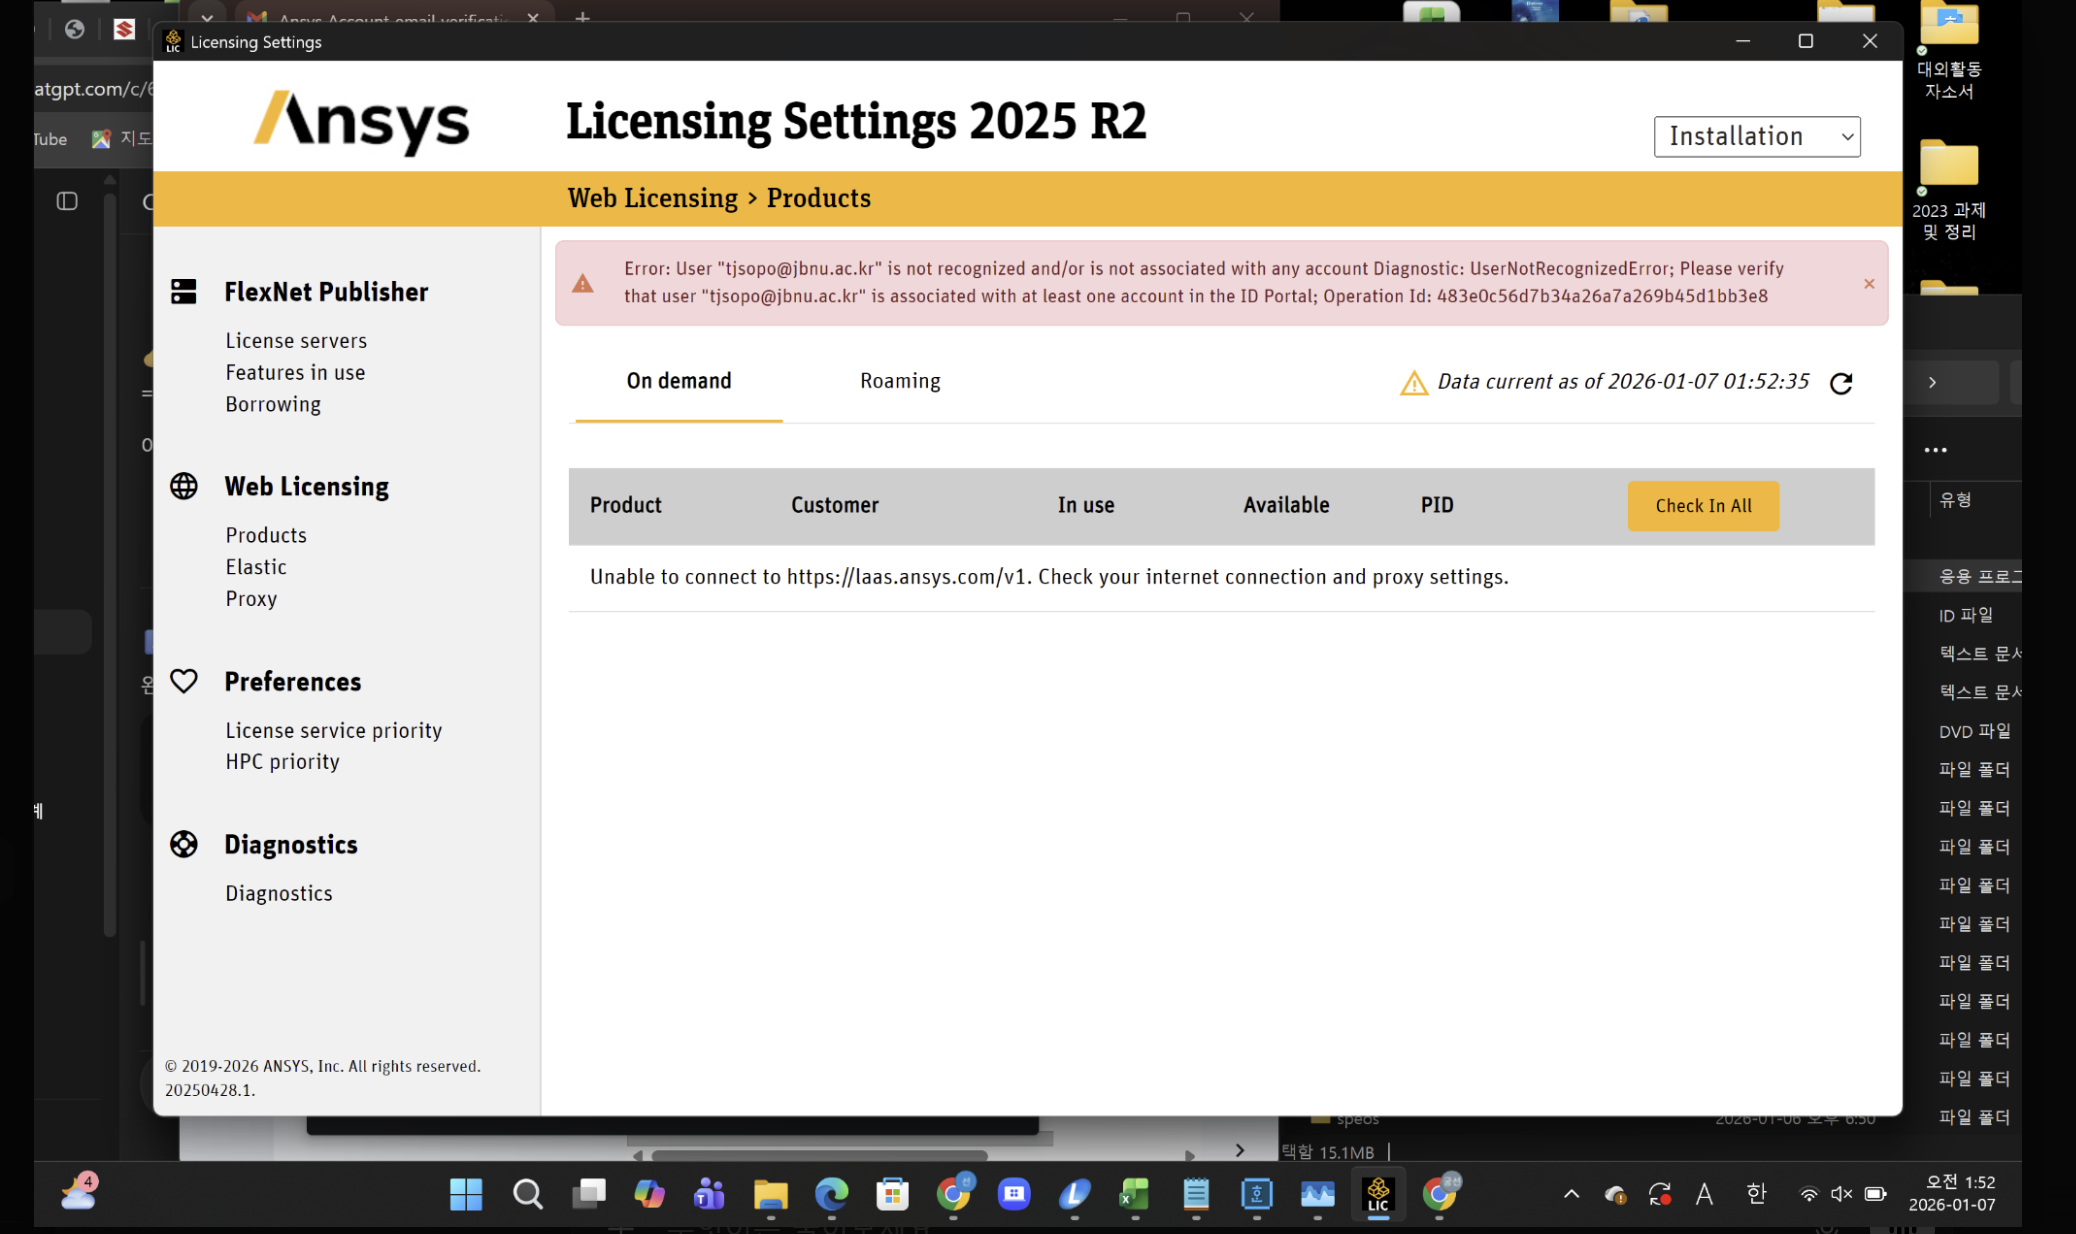
Task: Open License servers page
Action: [295, 341]
